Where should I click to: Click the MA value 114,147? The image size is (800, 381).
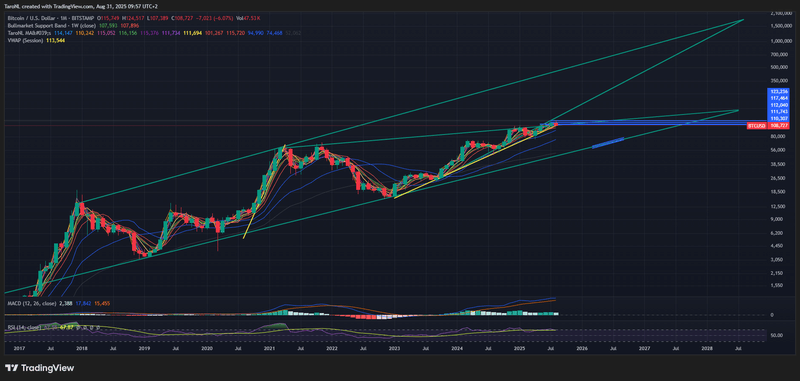point(63,33)
